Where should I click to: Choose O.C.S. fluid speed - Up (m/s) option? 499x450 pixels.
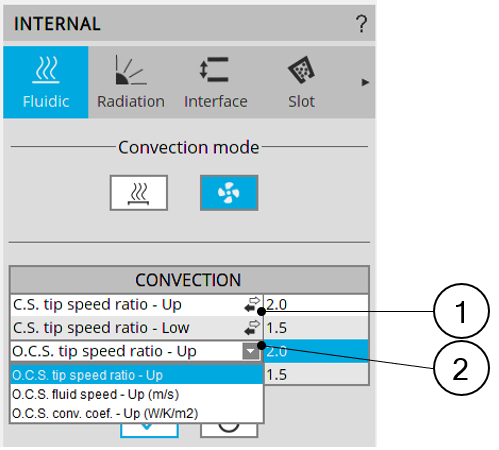pyautogui.click(x=137, y=394)
